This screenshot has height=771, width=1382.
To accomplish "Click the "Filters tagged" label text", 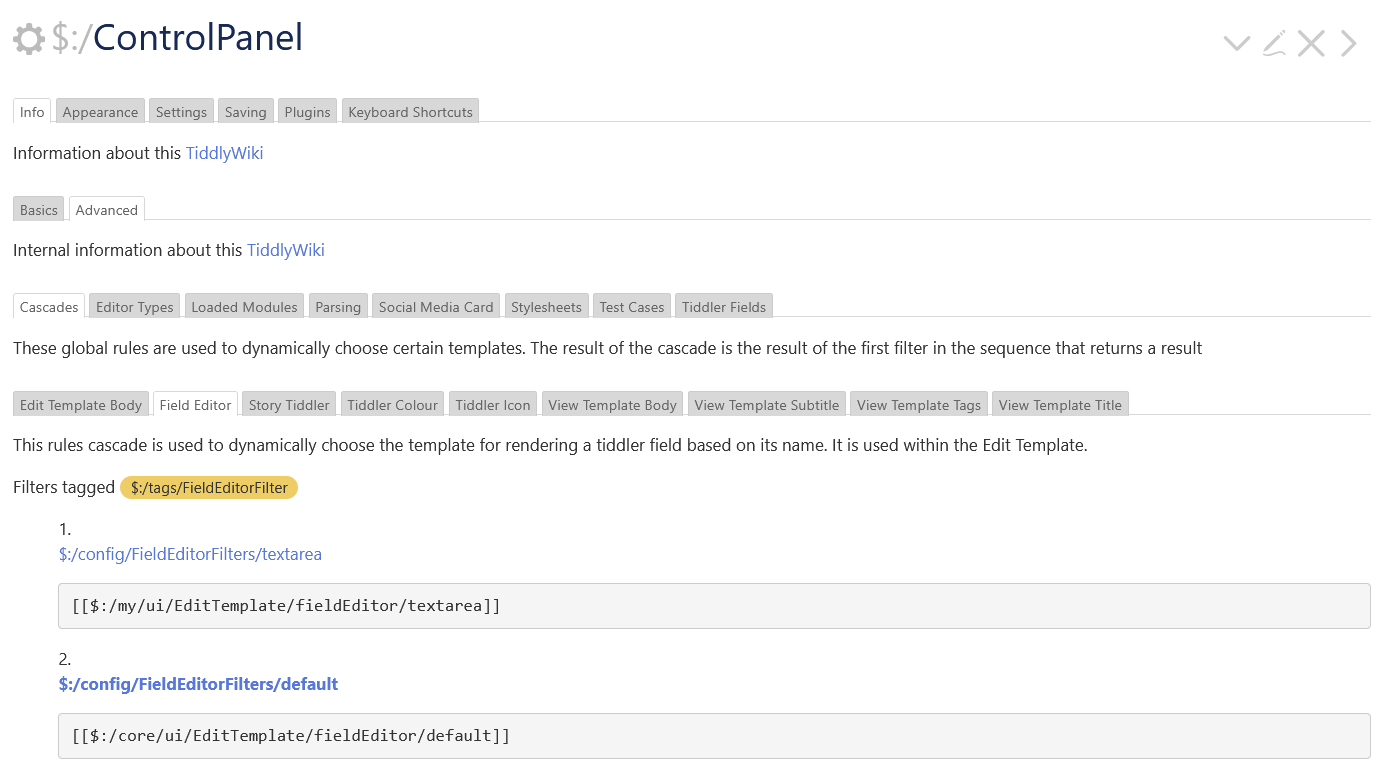I will tap(64, 487).
